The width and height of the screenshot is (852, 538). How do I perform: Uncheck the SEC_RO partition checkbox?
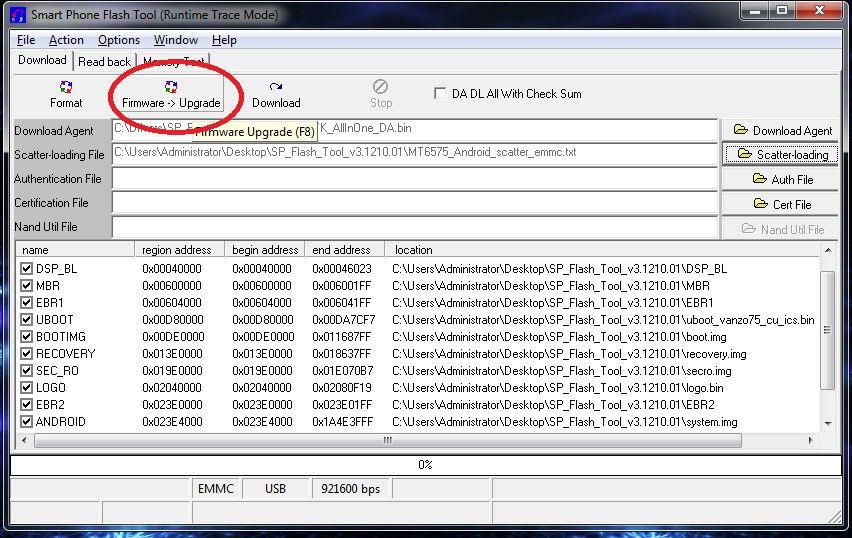(26, 371)
